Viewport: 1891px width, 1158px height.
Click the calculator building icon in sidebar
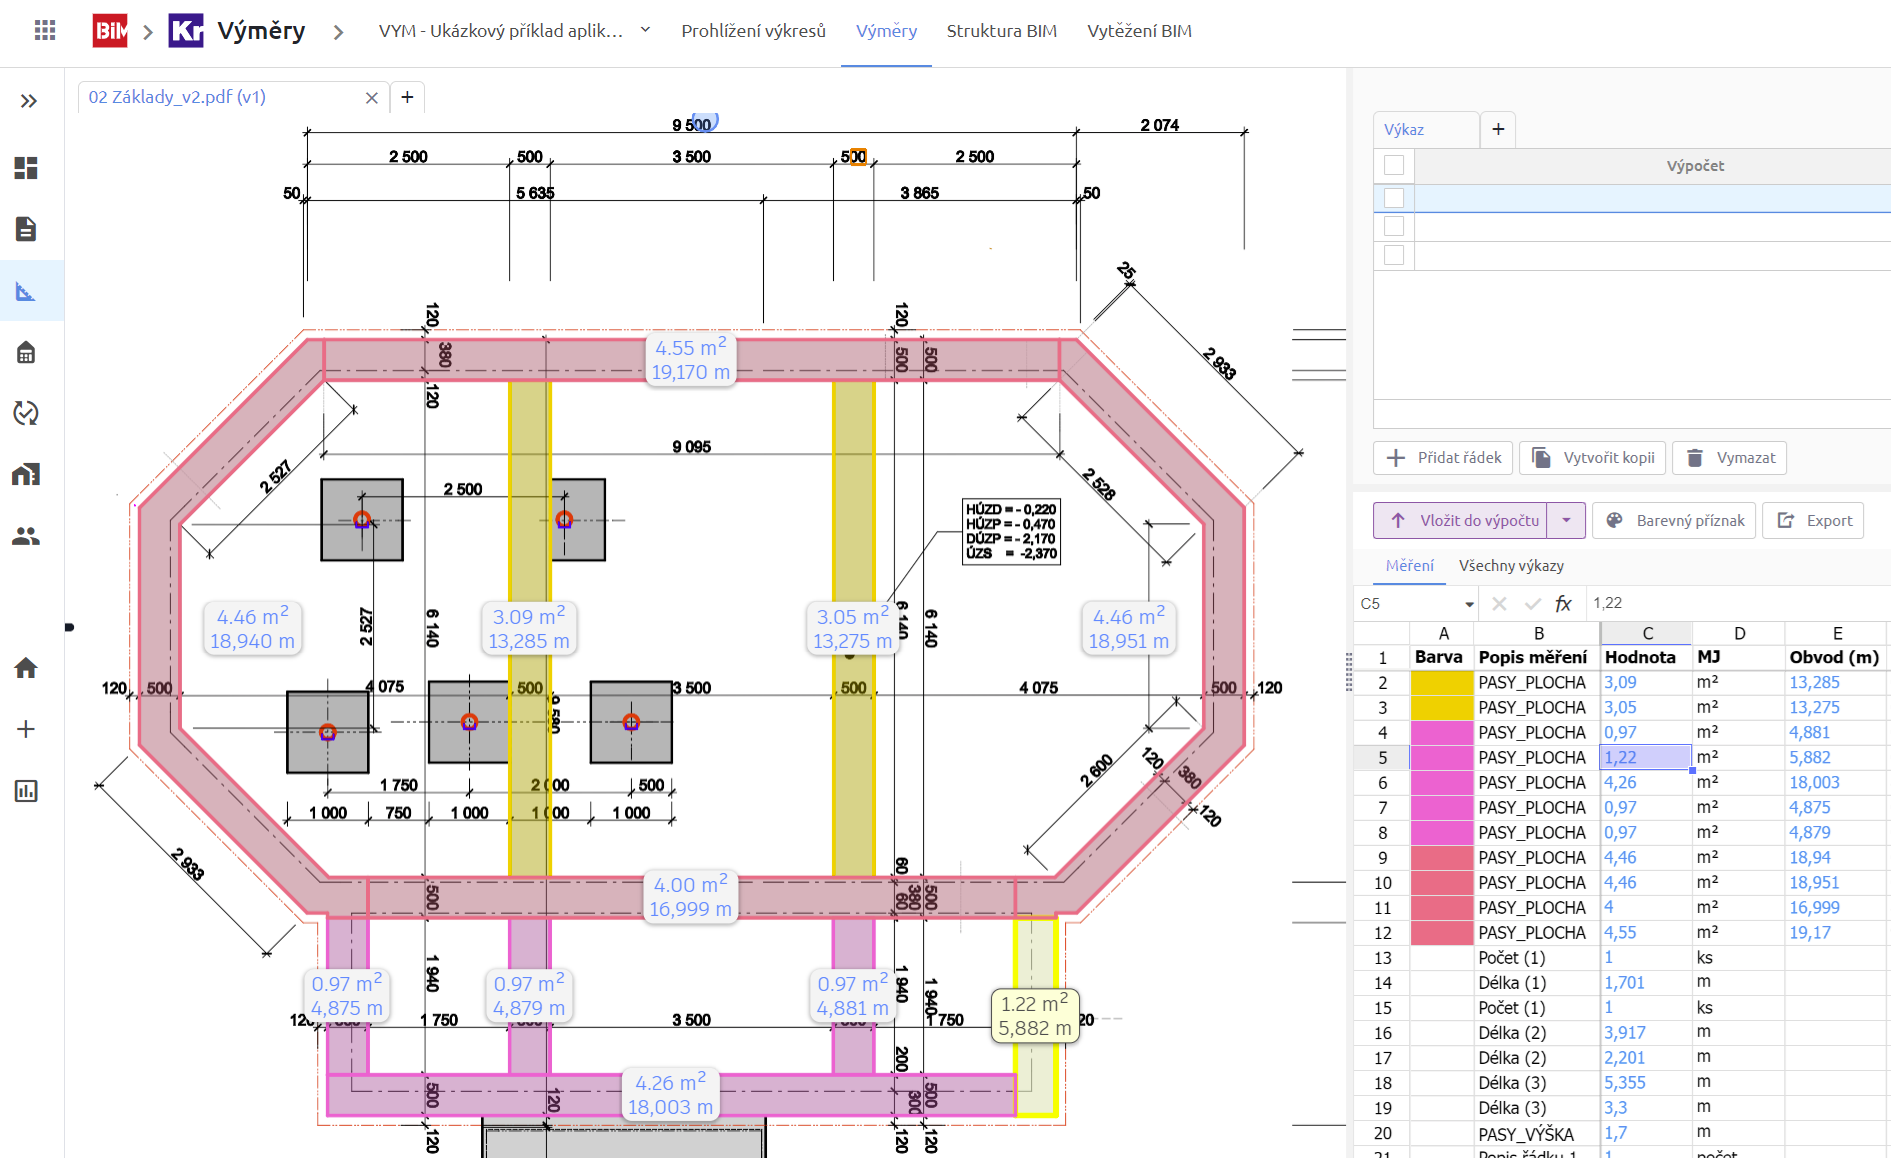26,352
